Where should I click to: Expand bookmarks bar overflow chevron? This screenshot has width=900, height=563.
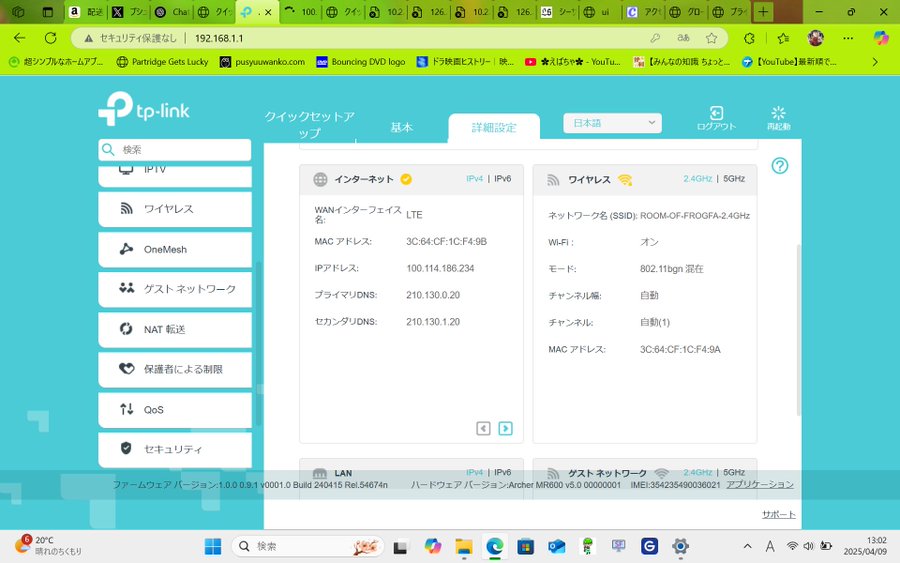[x=875, y=62]
